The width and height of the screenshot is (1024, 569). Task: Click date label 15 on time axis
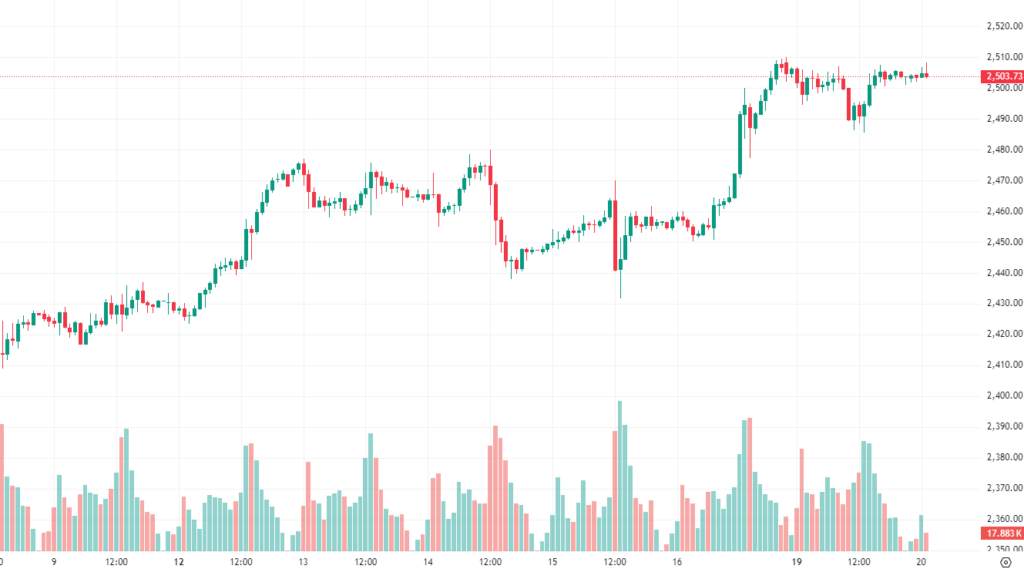[x=552, y=562]
